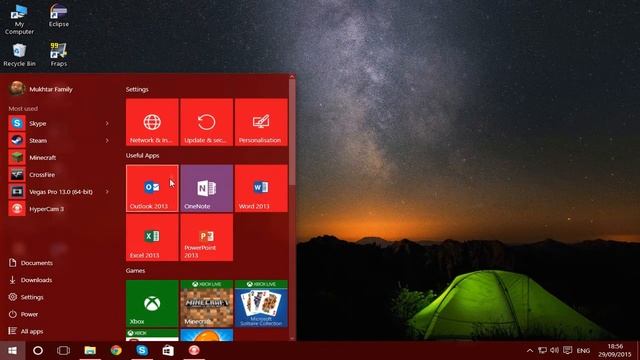Click the ENG language indicator
The width and height of the screenshot is (640, 360).
coord(583,351)
